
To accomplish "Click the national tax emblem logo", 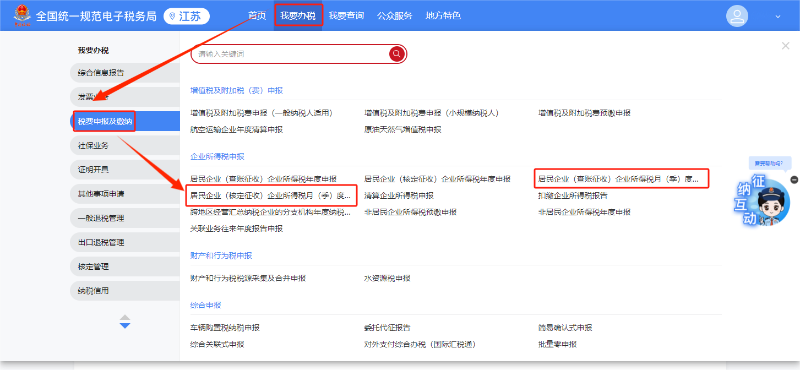I will tap(22, 15).
